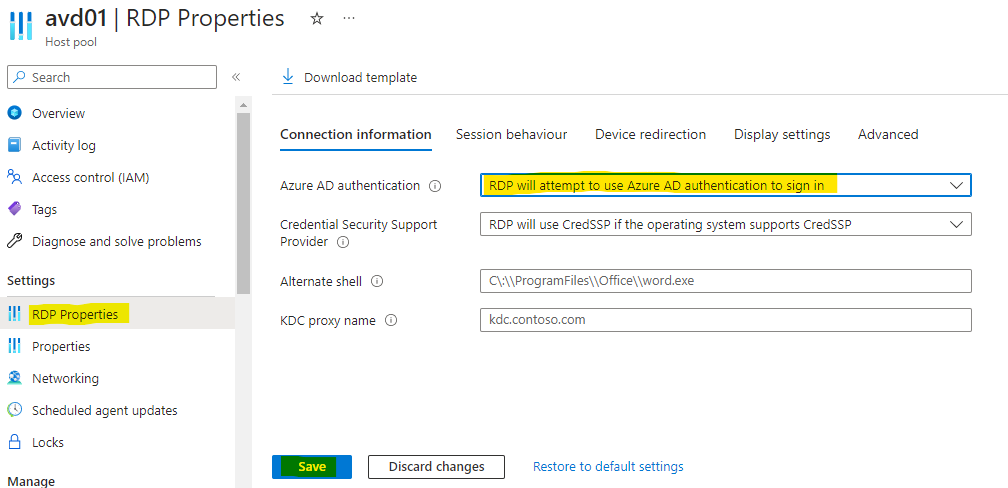Click the Download template label
The height and width of the screenshot is (488, 1008).
[361, 77]
